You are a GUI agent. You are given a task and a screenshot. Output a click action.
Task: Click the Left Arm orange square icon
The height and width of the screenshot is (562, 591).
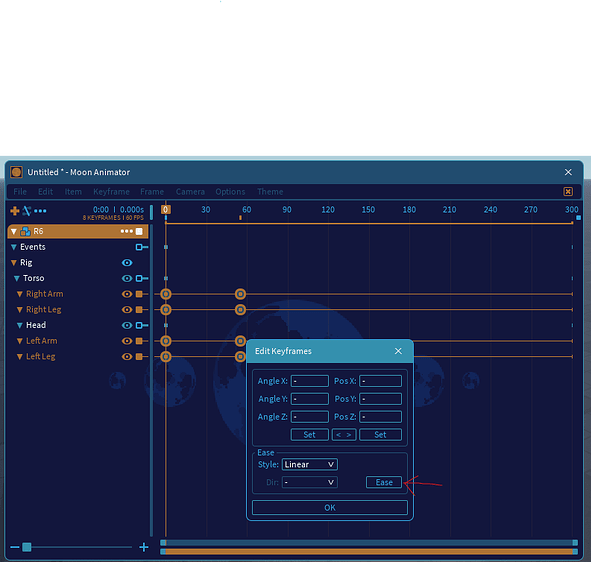point(139,341)
